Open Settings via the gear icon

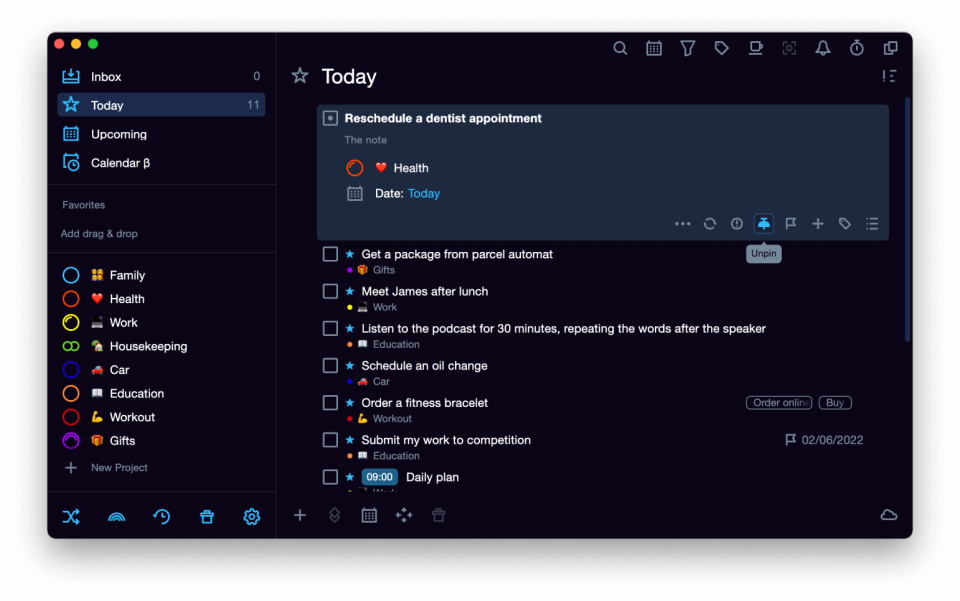point(251,516)
